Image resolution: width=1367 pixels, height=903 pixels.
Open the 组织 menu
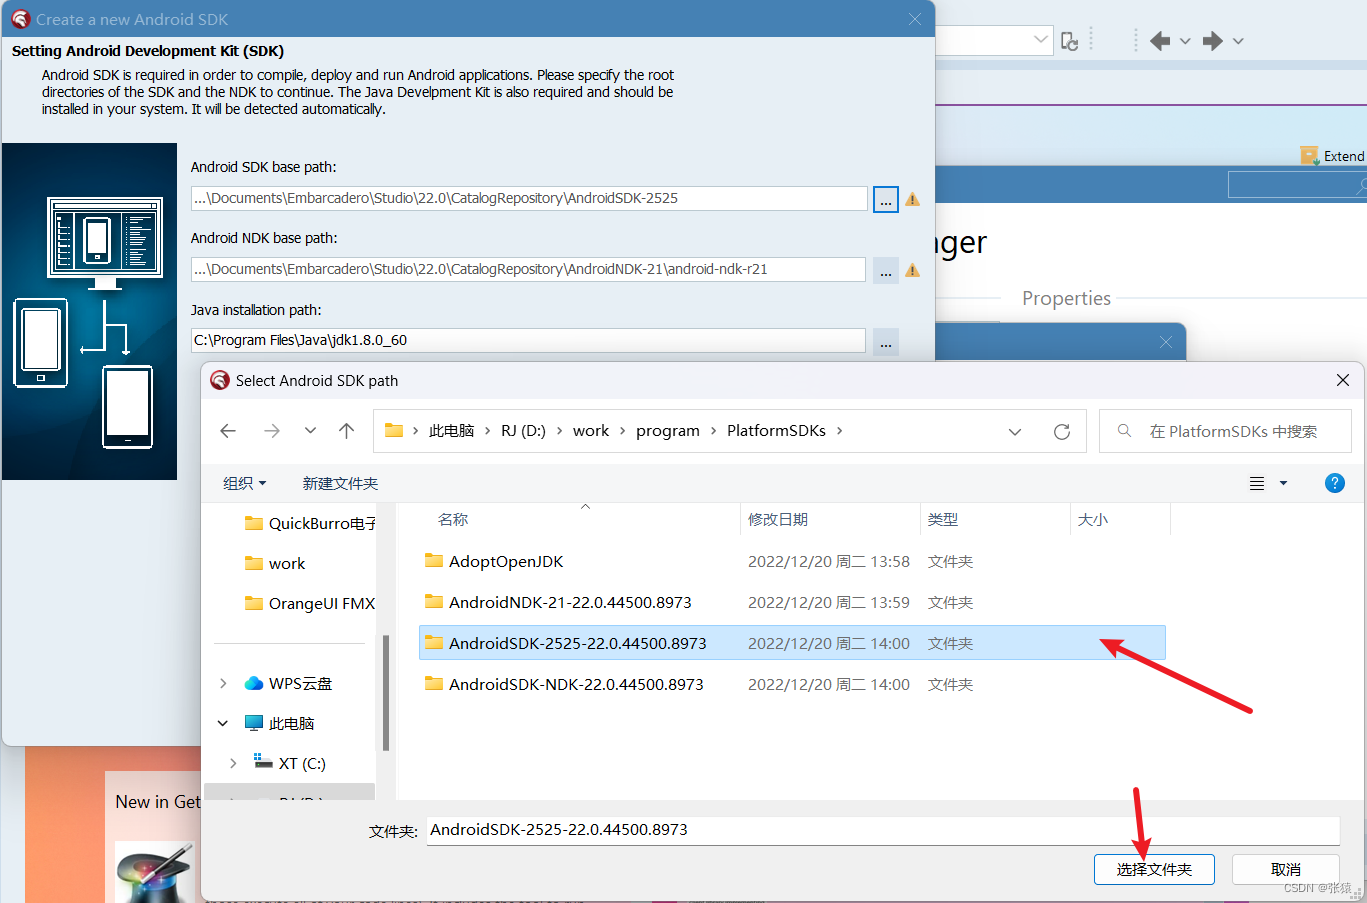pyautogui.click(x=244, y=483)
